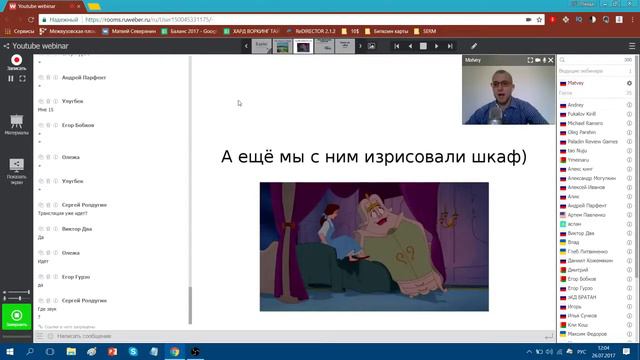640x360 pixels.
Task: Open the Materials (Материалы) panel
Action: 17,124
